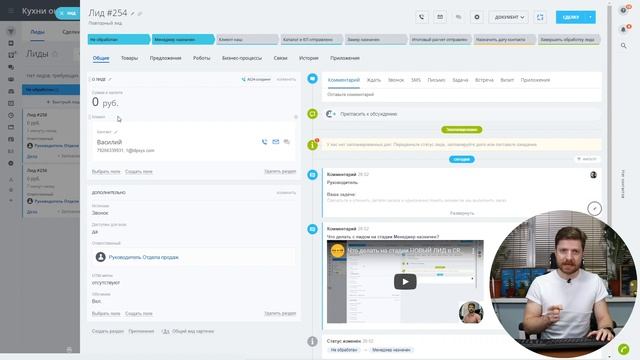The image size is (640, 360).
Task: Click the bell notifications icon in right panel
Action: click(x=624, y=29)
